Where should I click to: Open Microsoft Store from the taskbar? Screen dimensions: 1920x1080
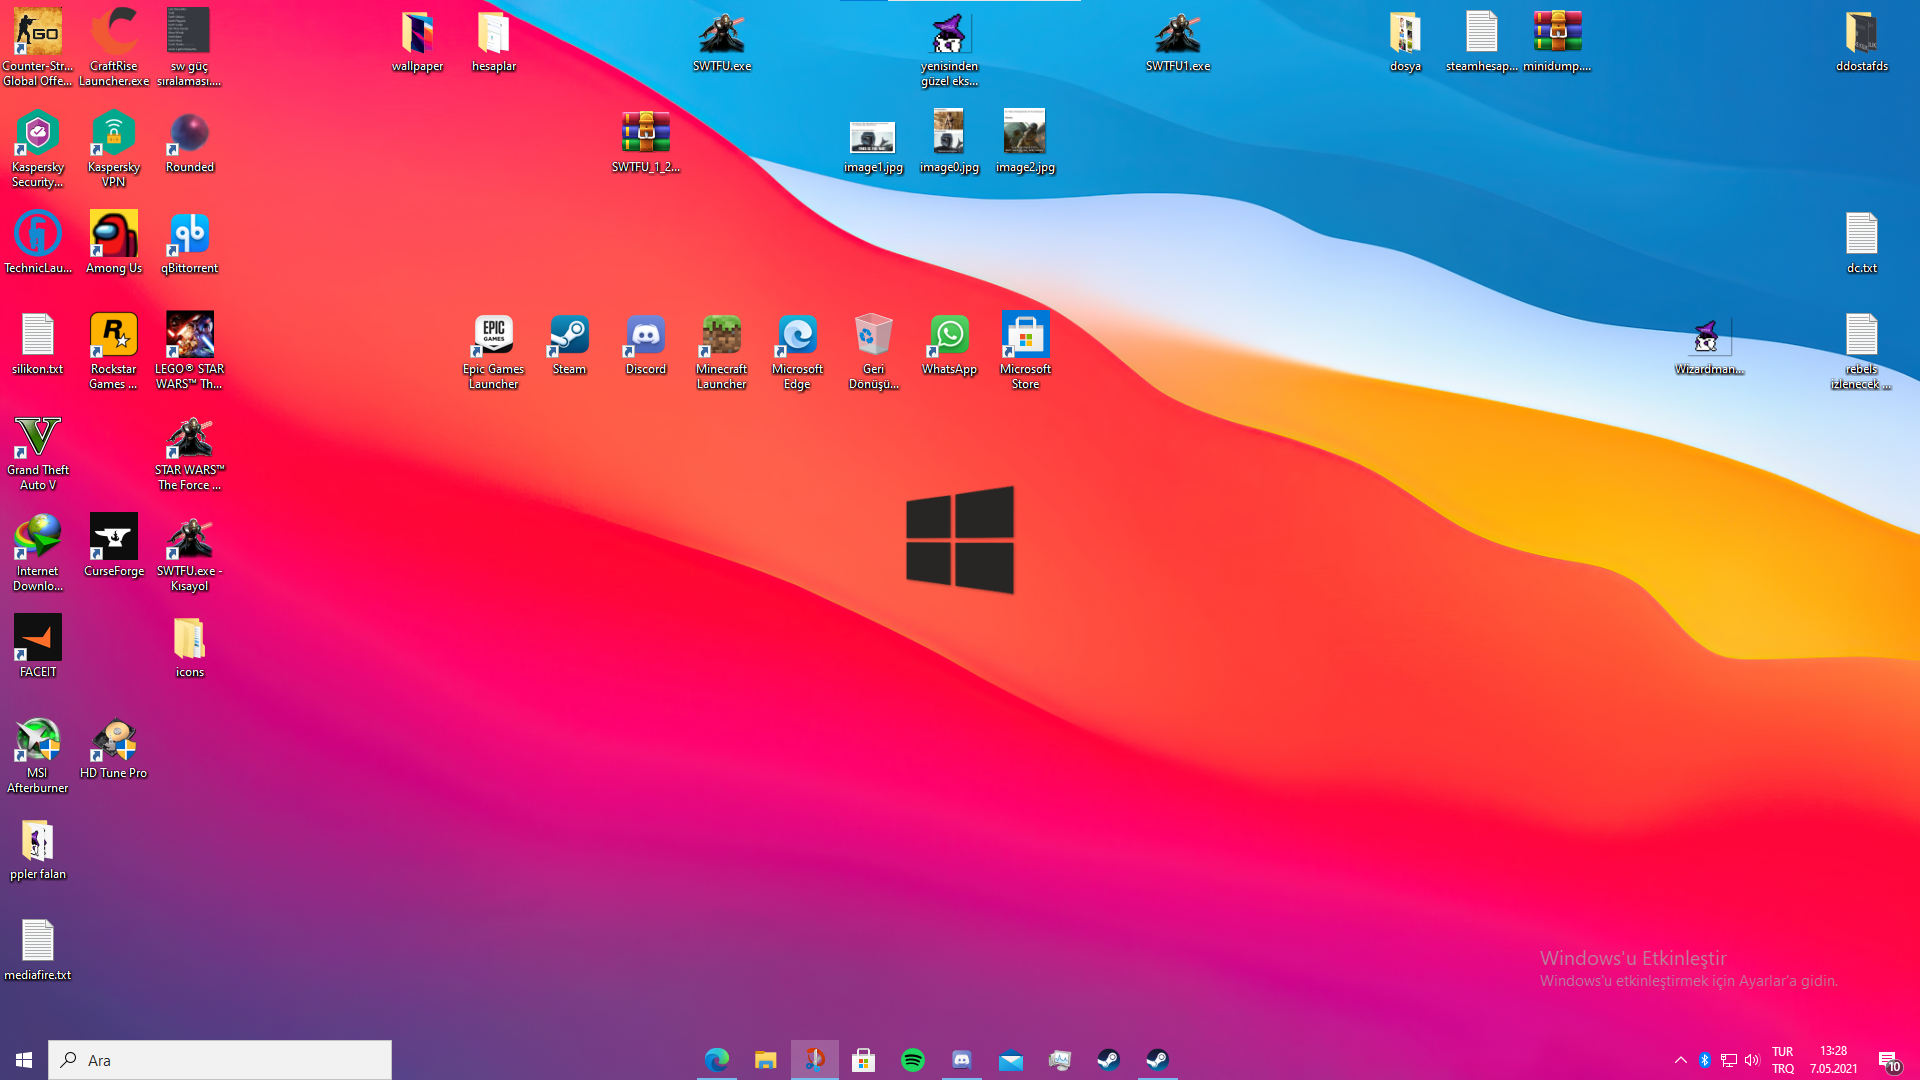pos(864,1060)
